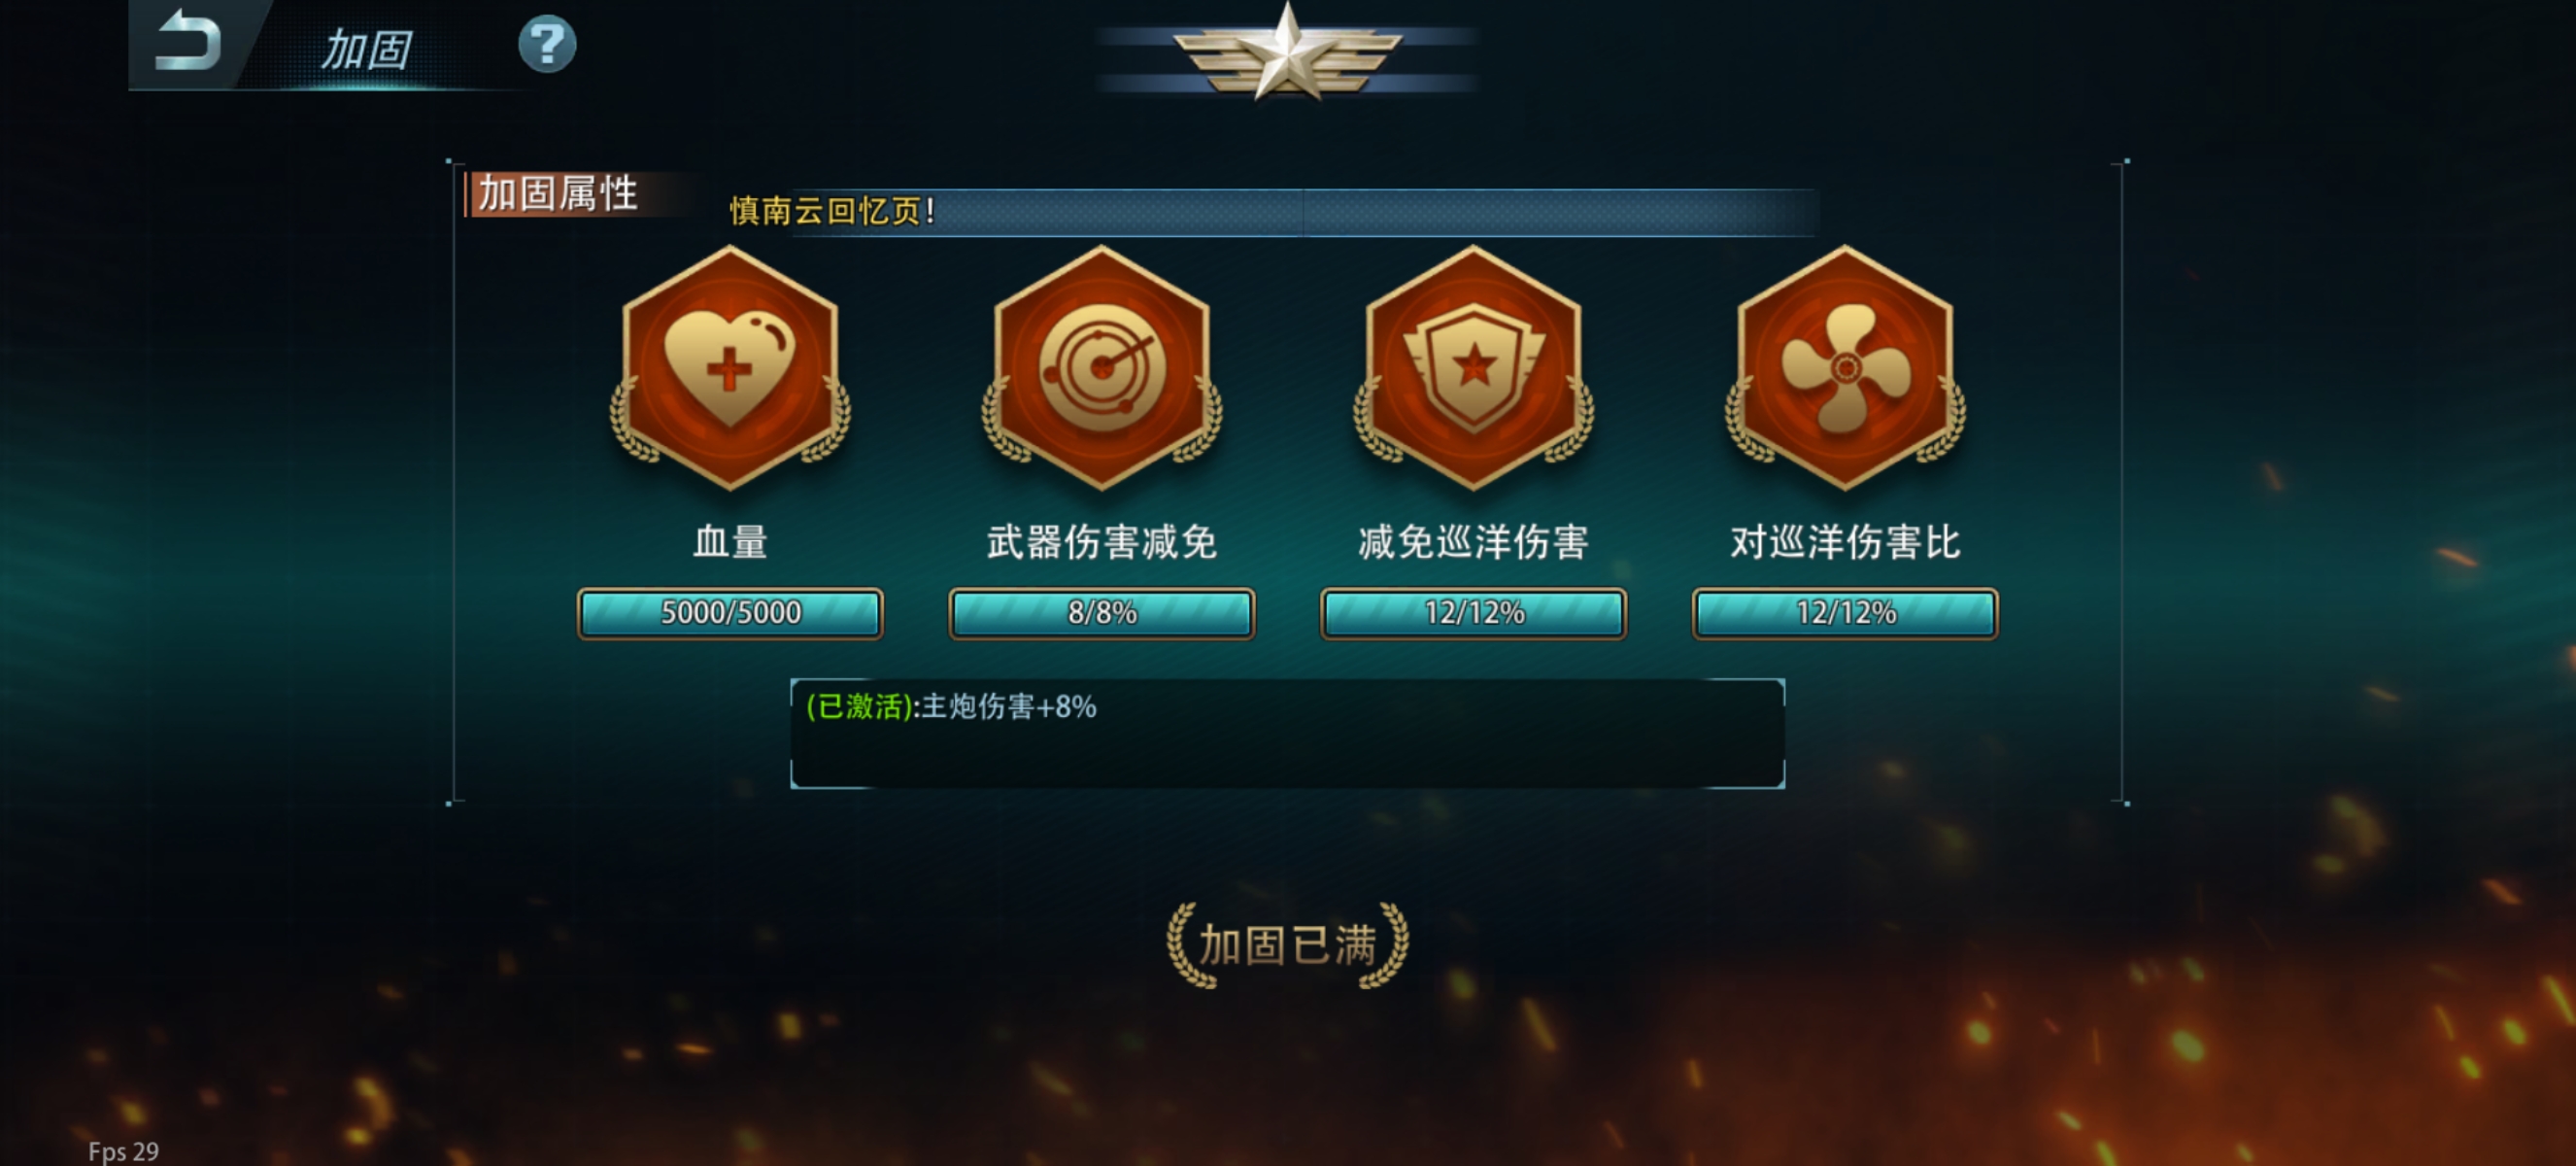Click the 加固属性 section header

[x=557, y=193]
